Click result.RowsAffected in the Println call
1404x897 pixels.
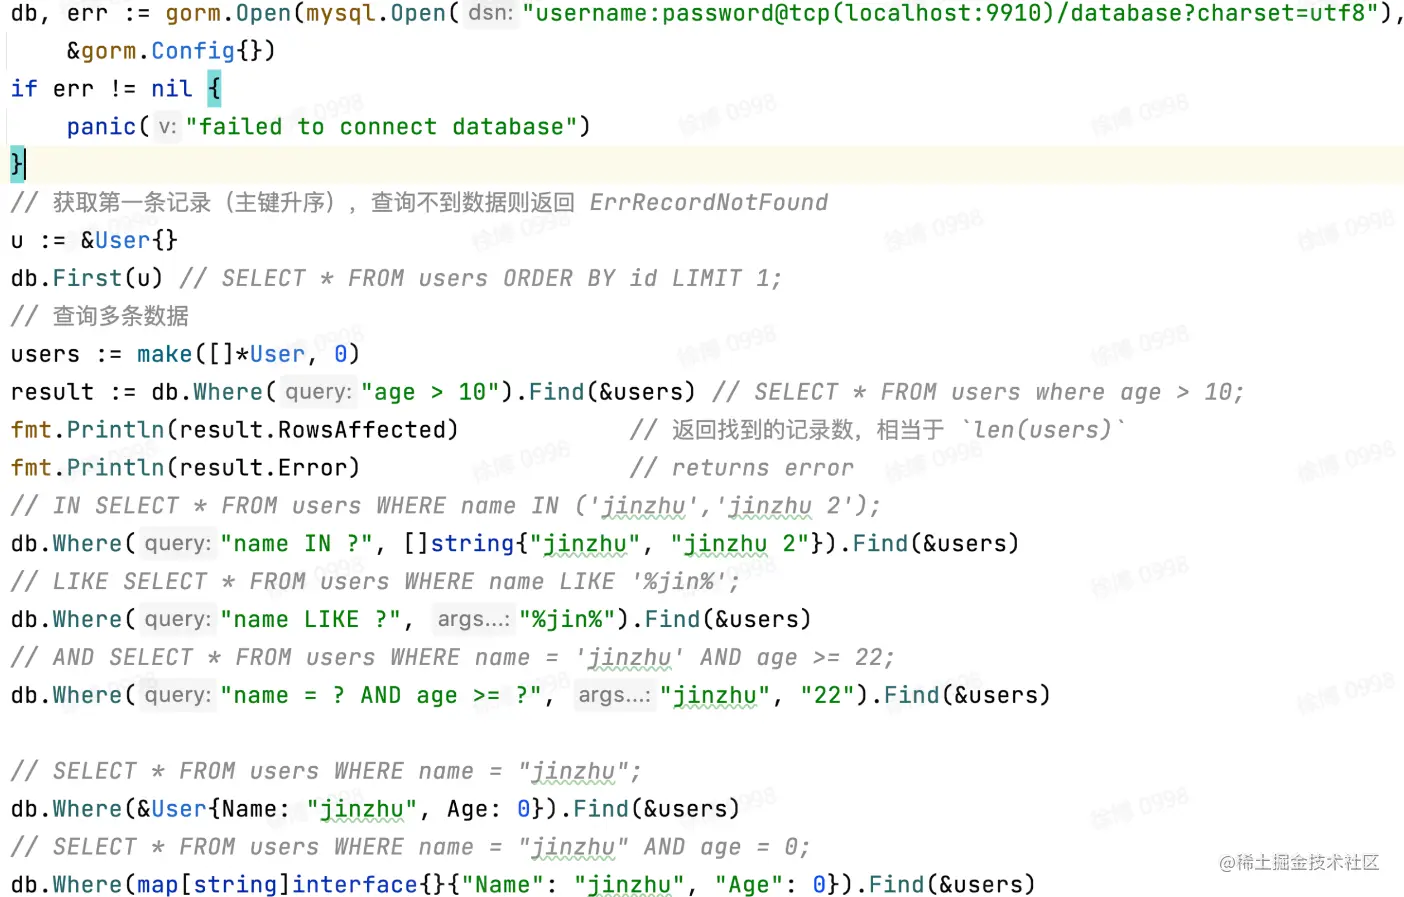click(x=312, y=430)
